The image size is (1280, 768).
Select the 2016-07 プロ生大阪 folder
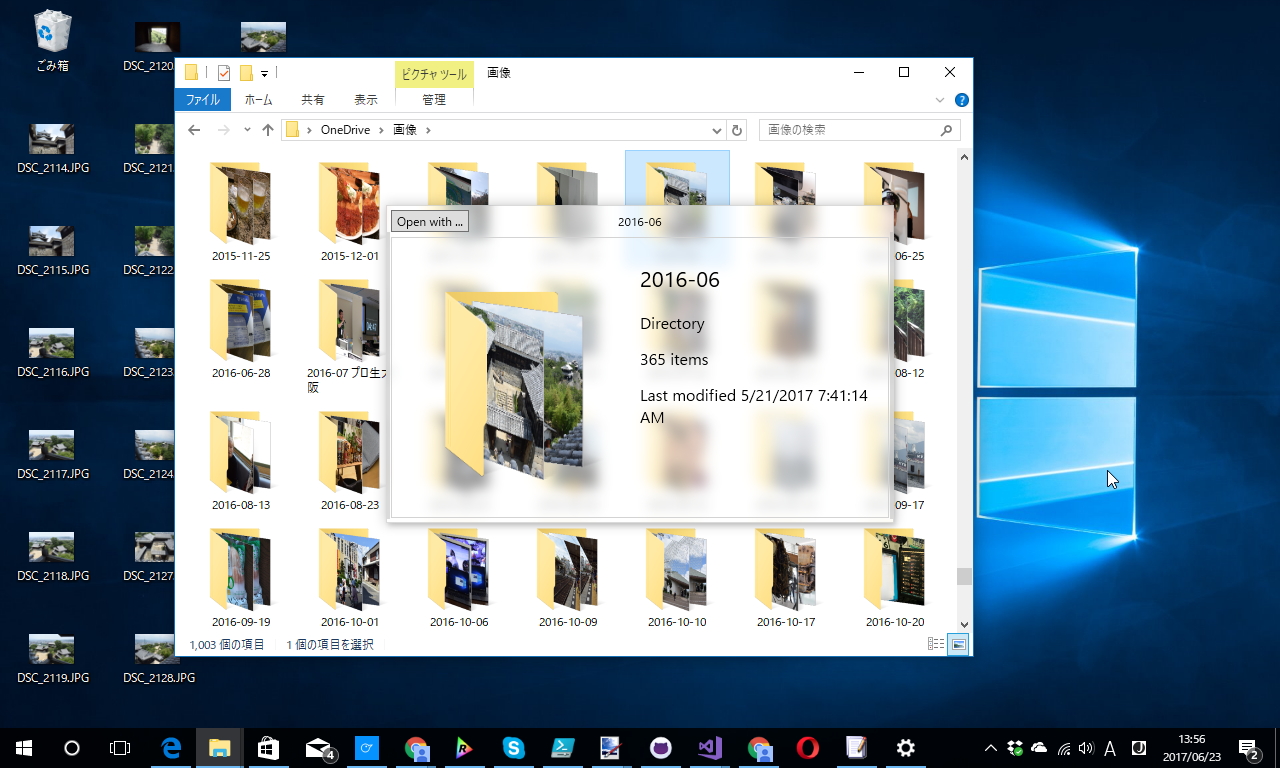tap(350, 336)
